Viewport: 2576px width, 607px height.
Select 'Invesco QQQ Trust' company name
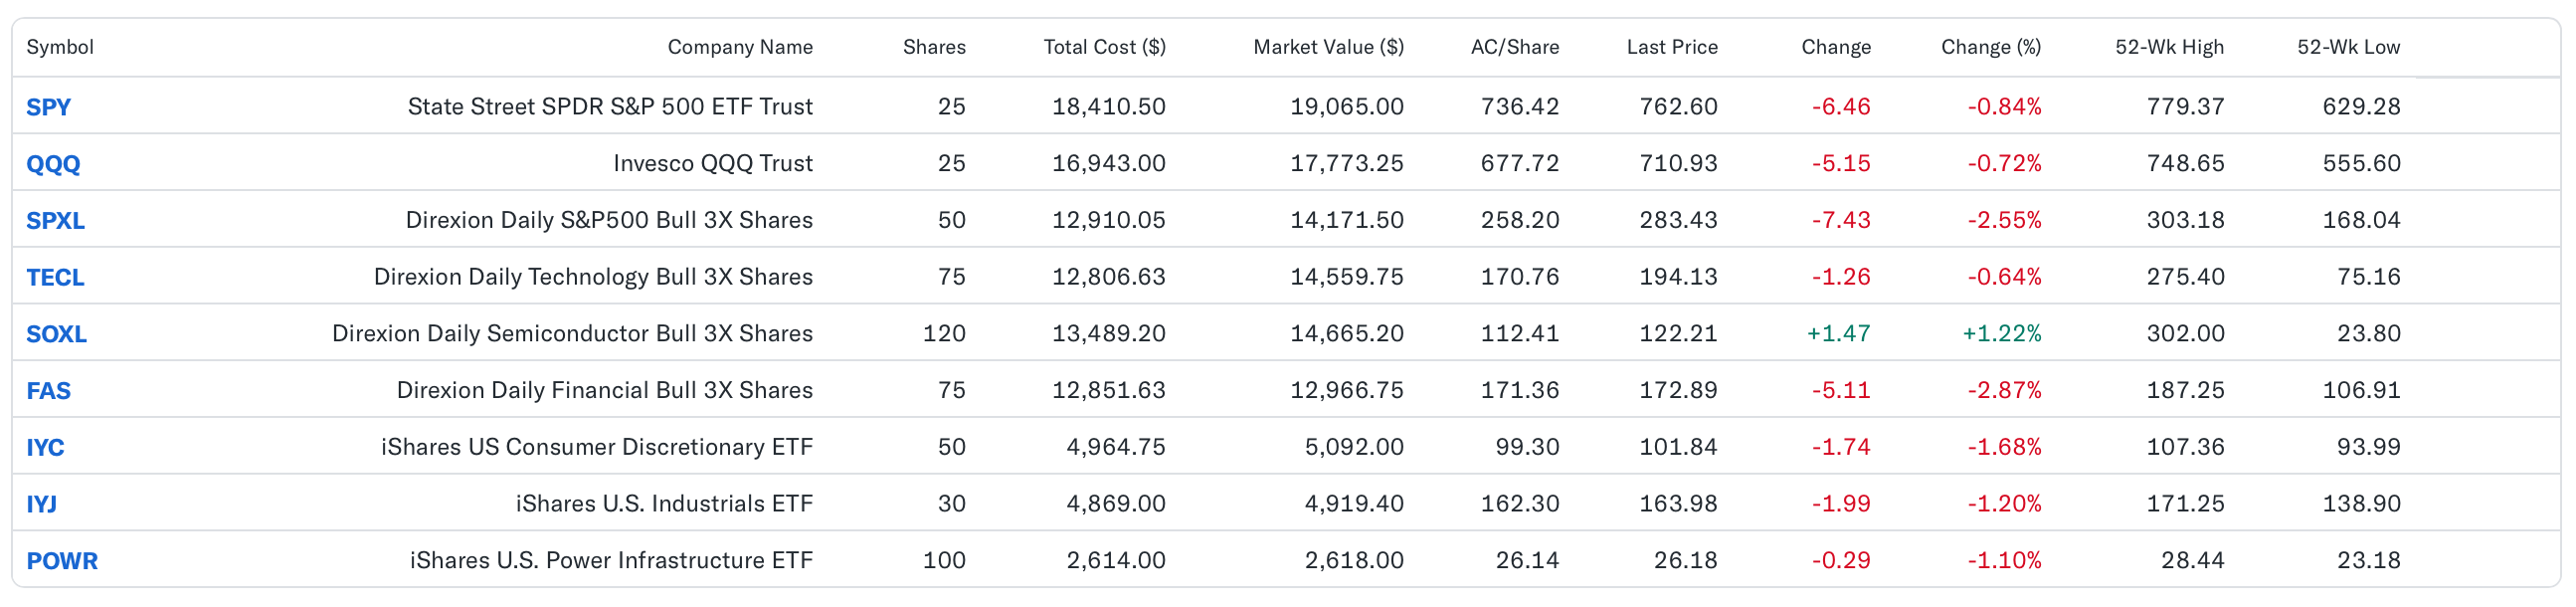tap(713, 163)
